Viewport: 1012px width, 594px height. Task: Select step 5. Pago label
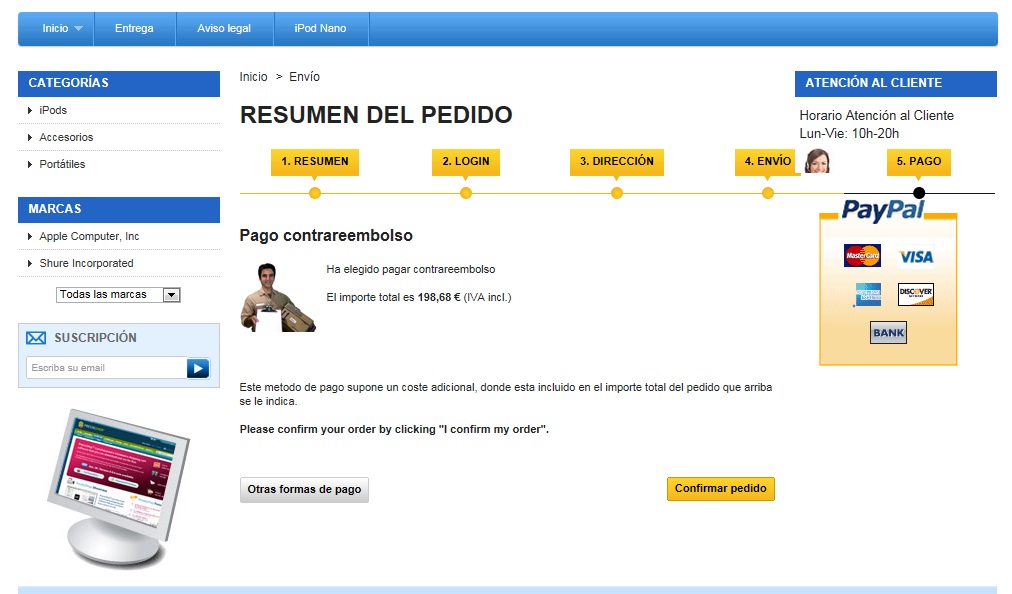(919, 161)
